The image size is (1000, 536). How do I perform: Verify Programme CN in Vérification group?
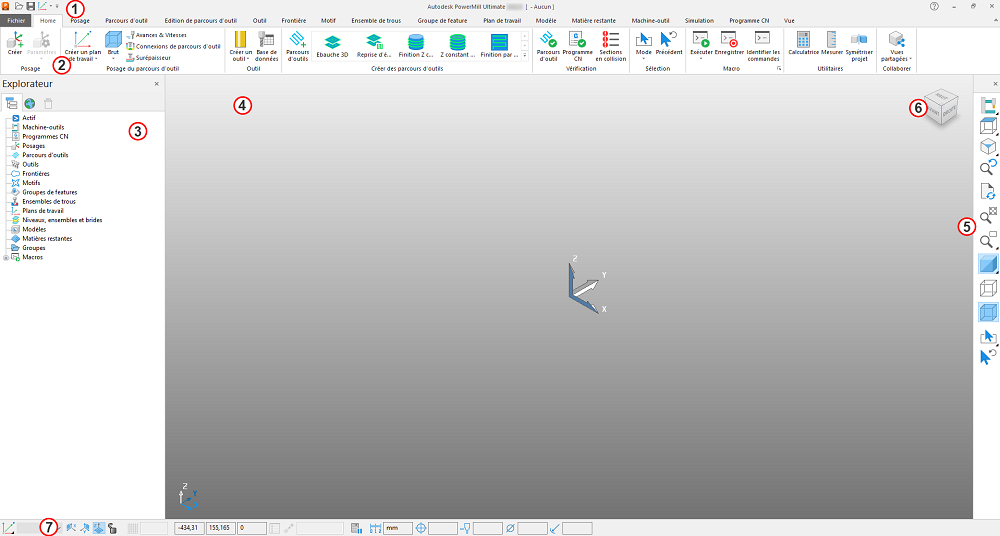[578, 46]
